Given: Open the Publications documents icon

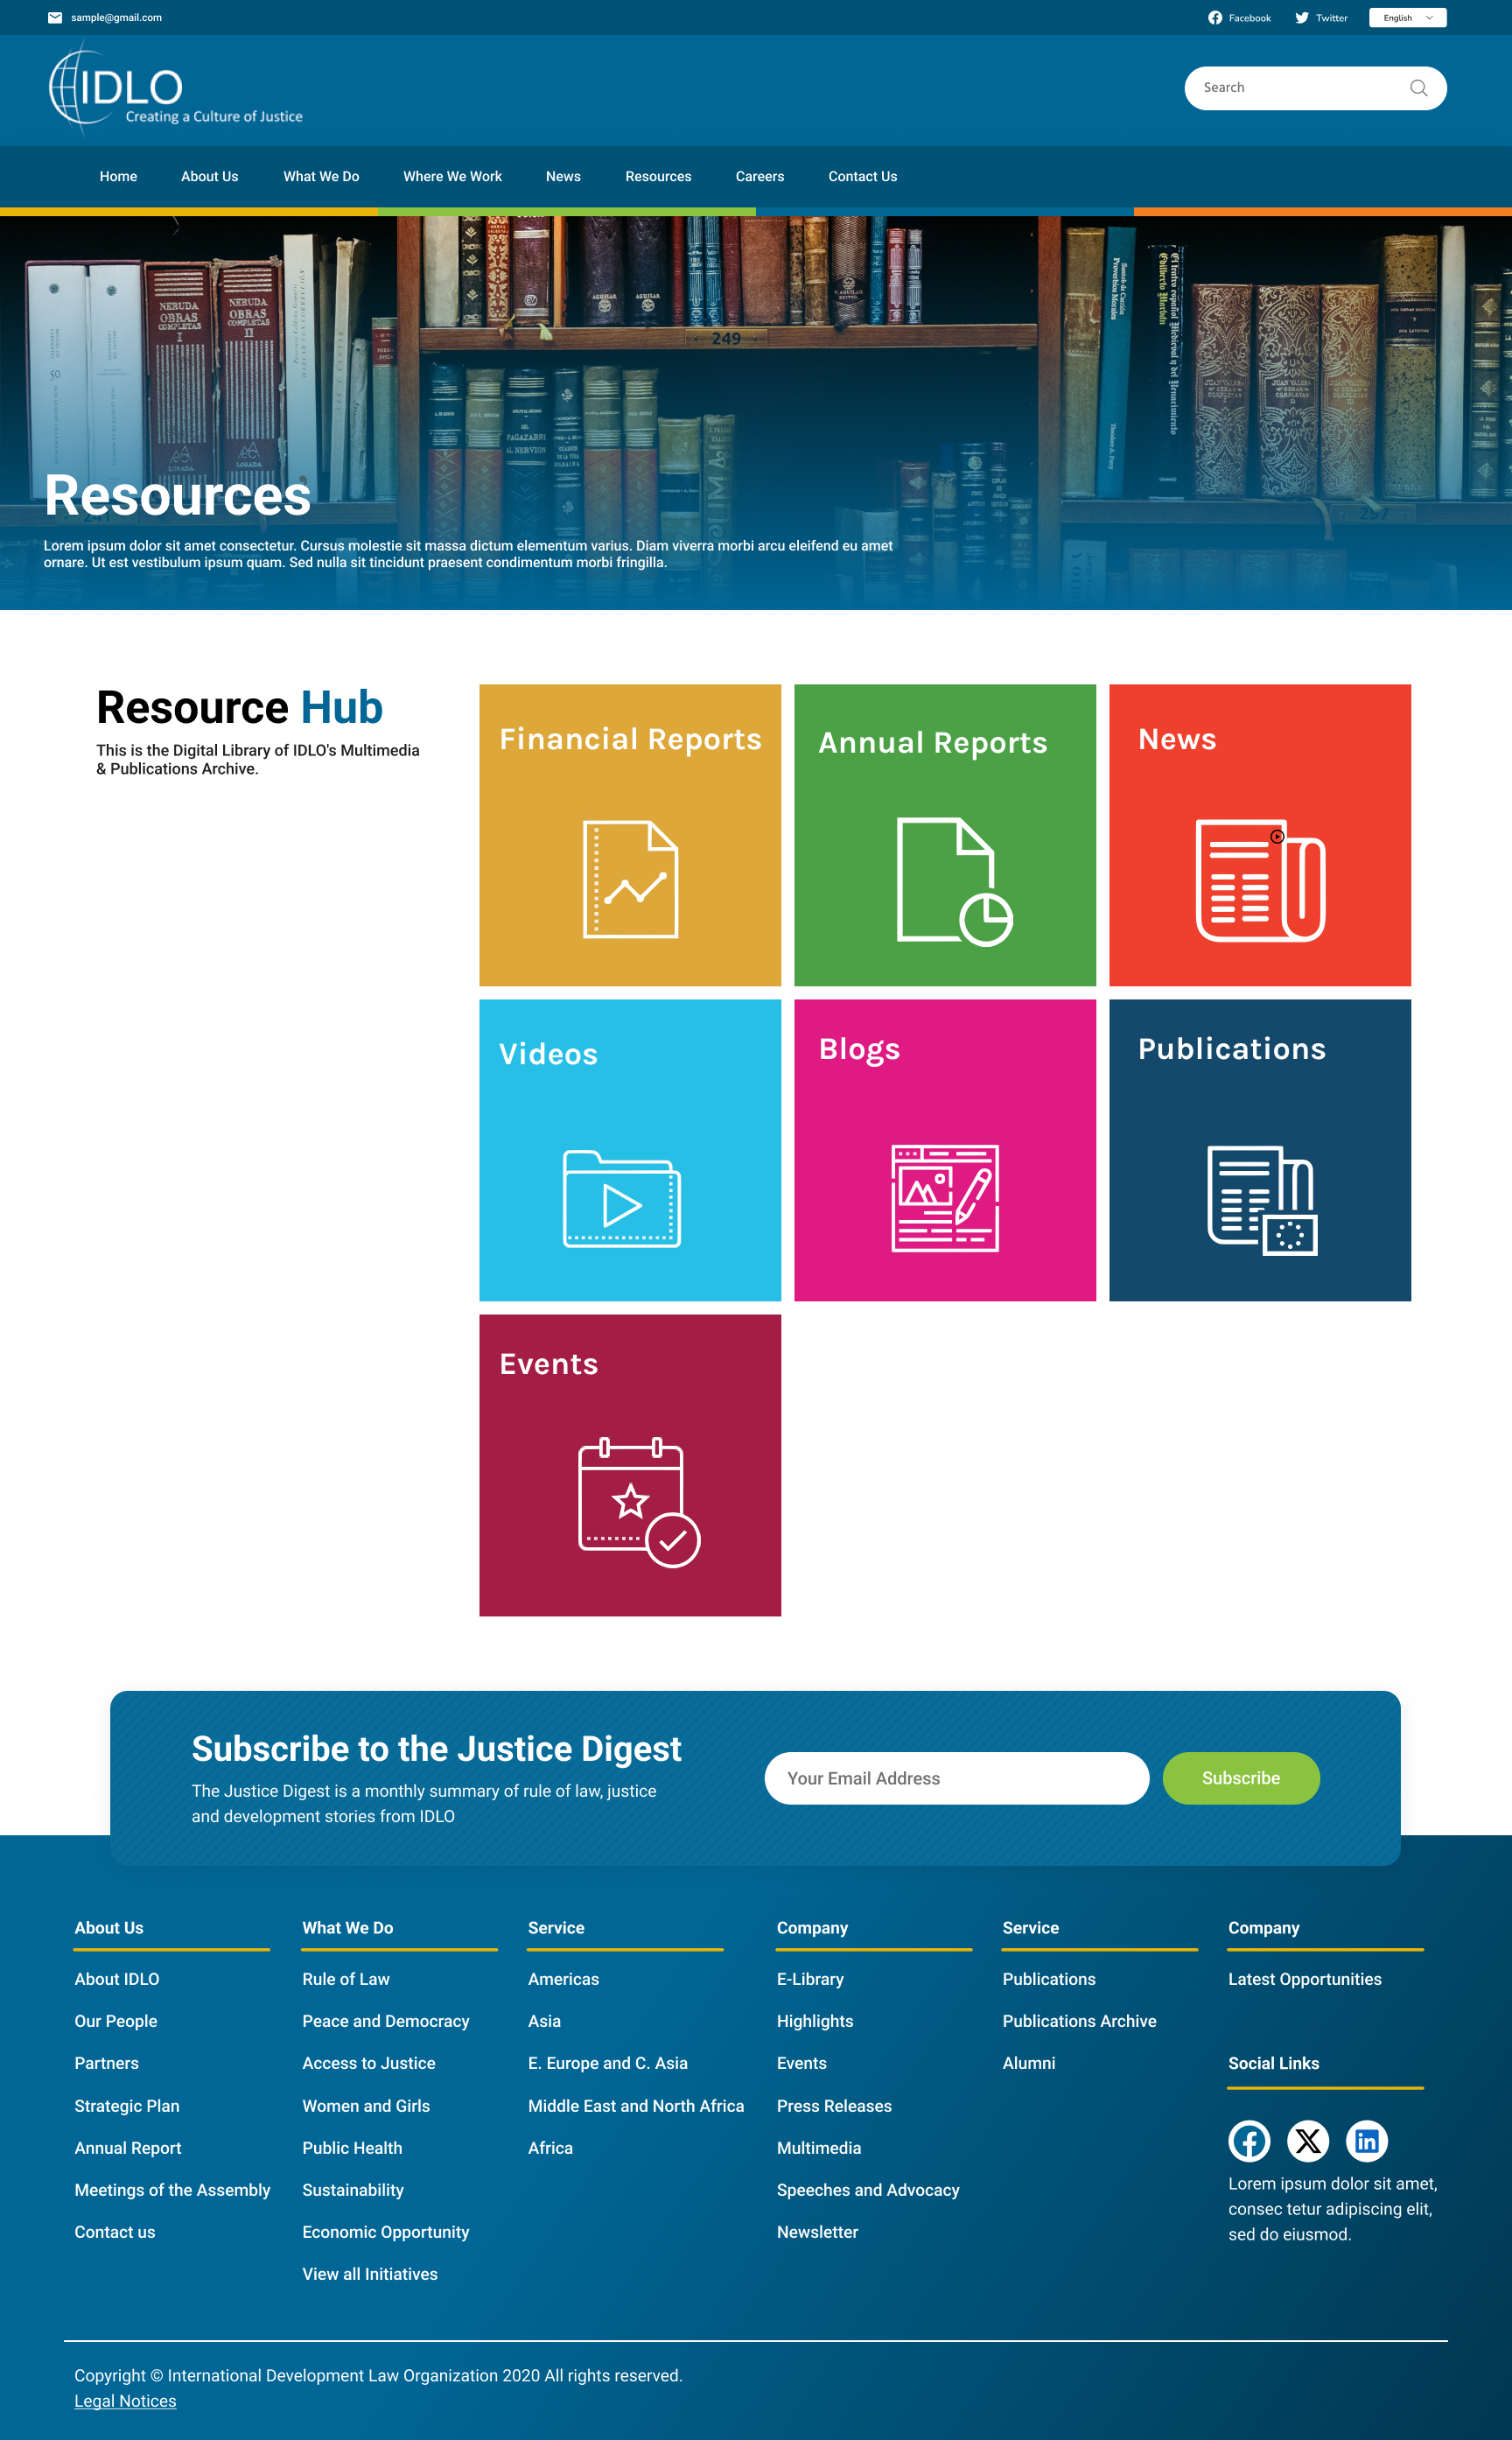Looking at the screenshot, I should click(1262, 1200).
